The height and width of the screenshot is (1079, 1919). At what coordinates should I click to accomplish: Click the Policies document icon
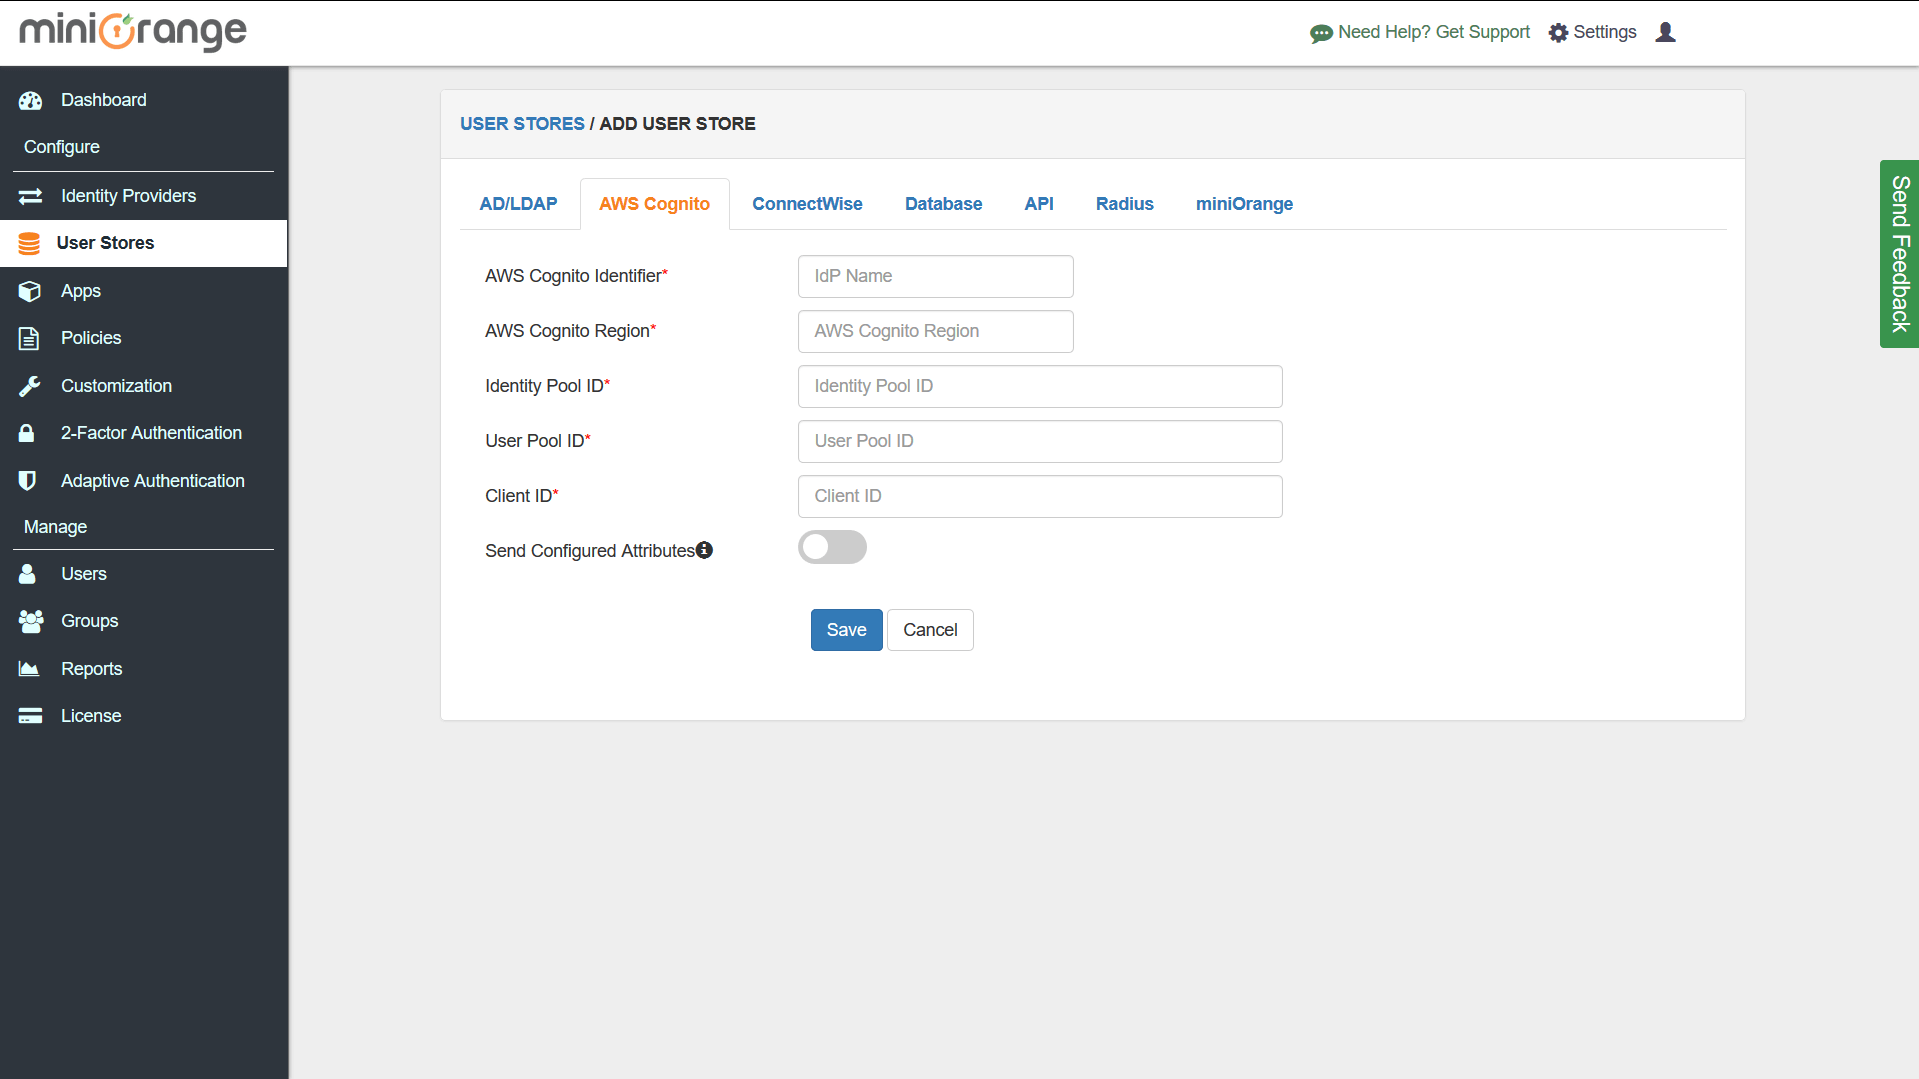click(29, 338)
